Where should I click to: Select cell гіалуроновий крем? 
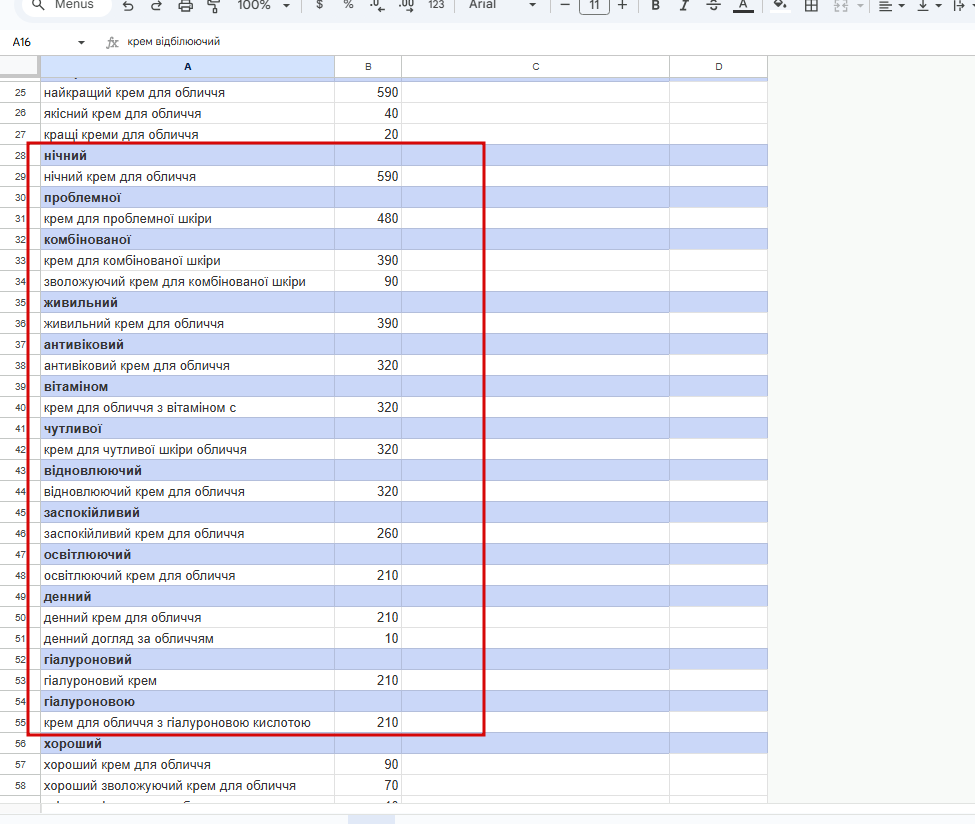click(x=187, y=681)
